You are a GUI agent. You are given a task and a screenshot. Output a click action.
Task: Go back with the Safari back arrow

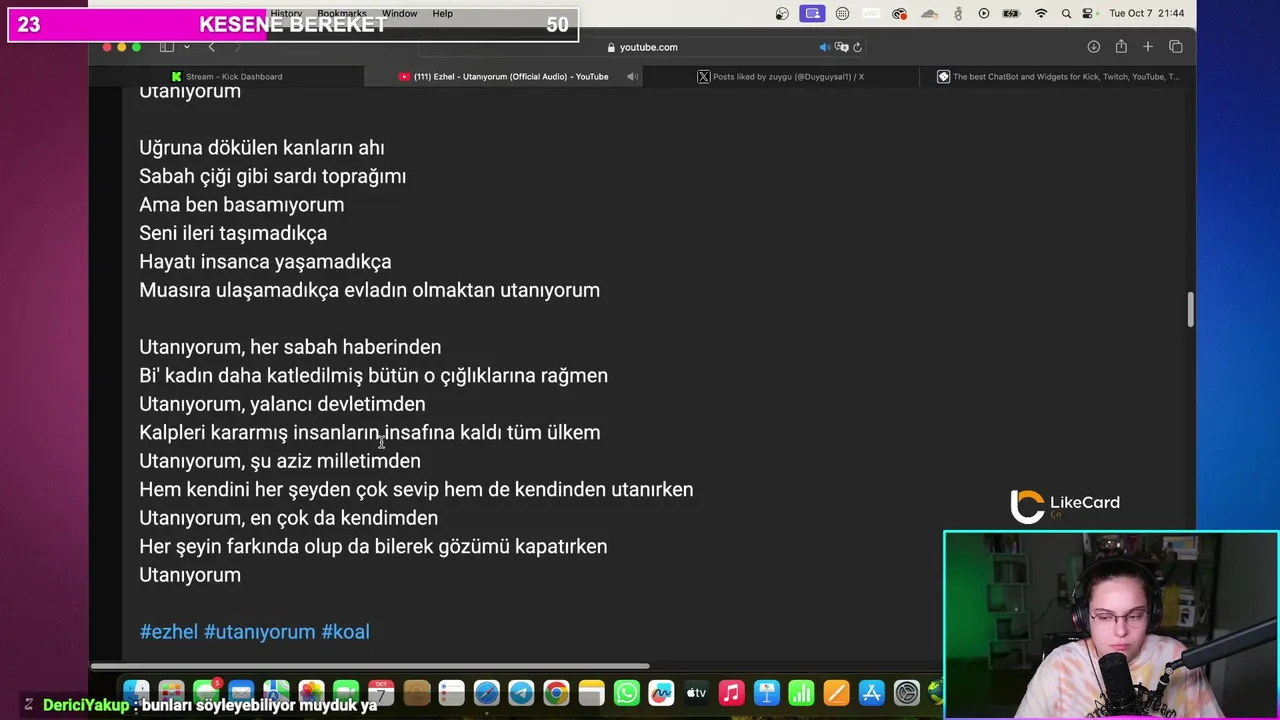click(x=211, y=47)
